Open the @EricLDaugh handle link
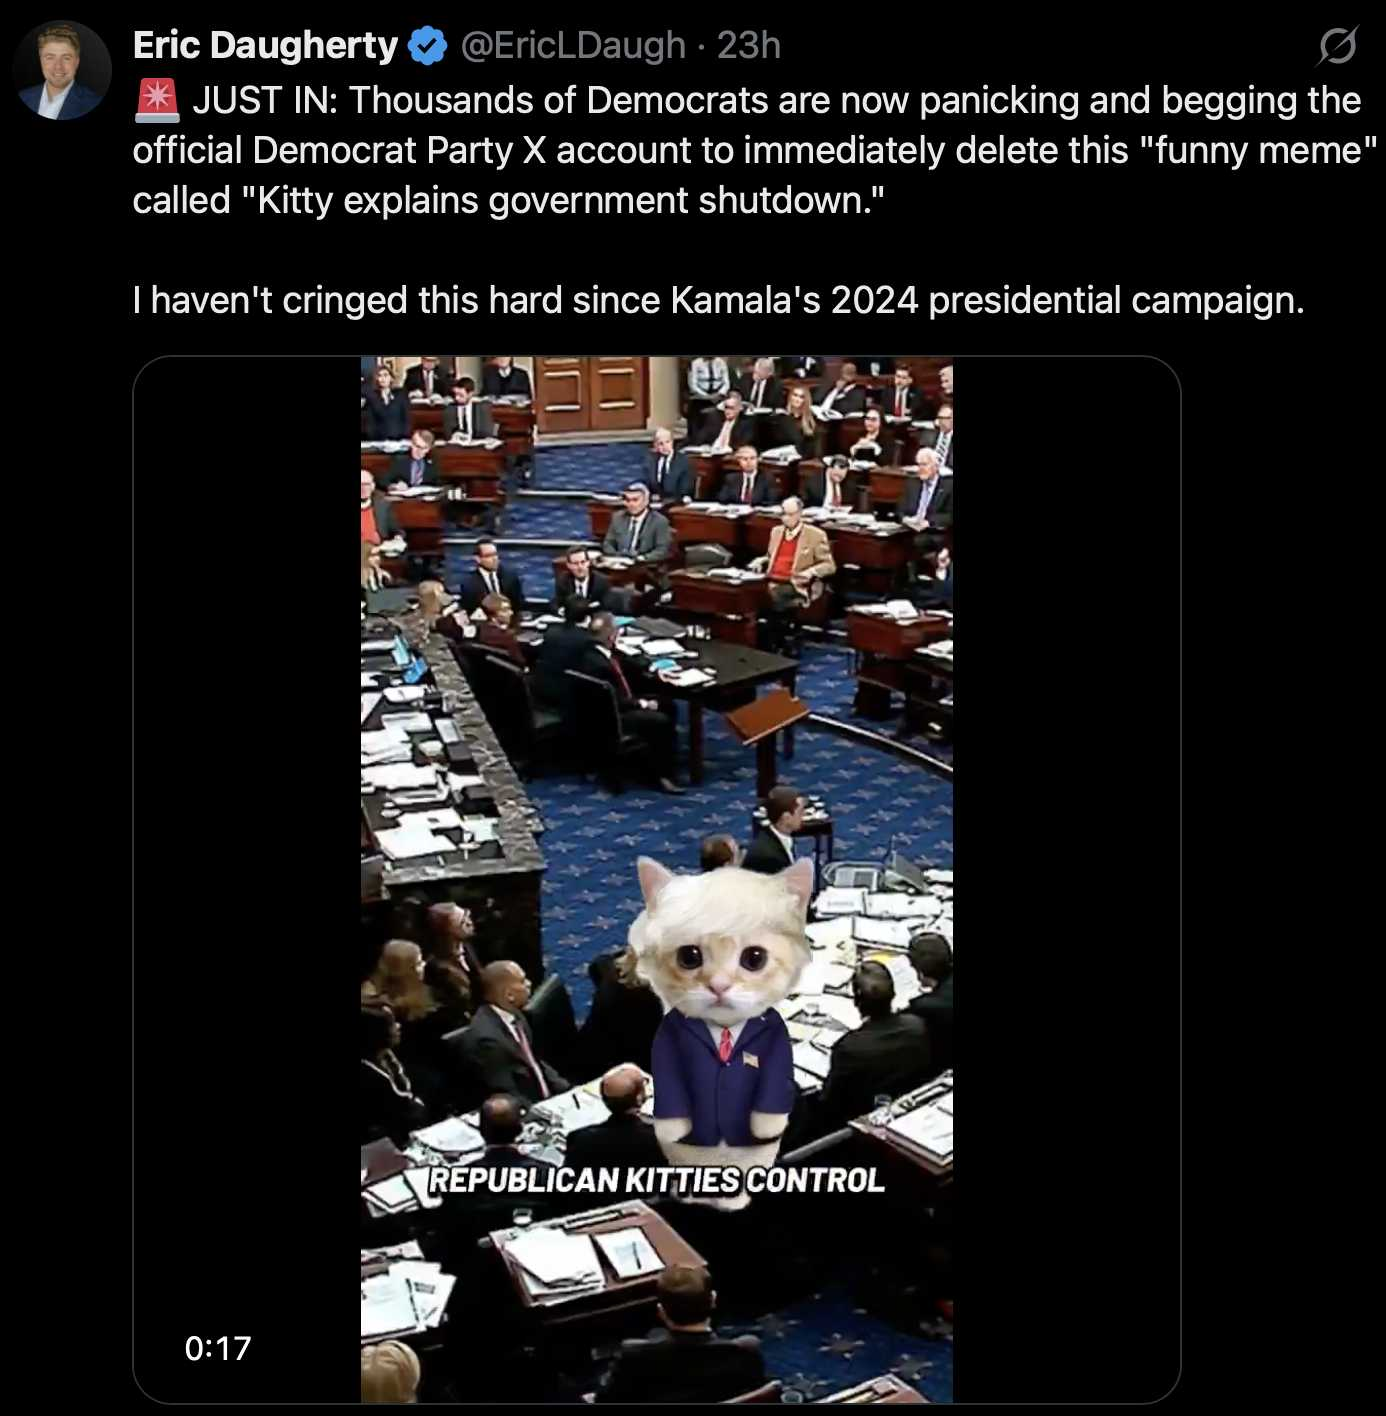 coord(573,46)
